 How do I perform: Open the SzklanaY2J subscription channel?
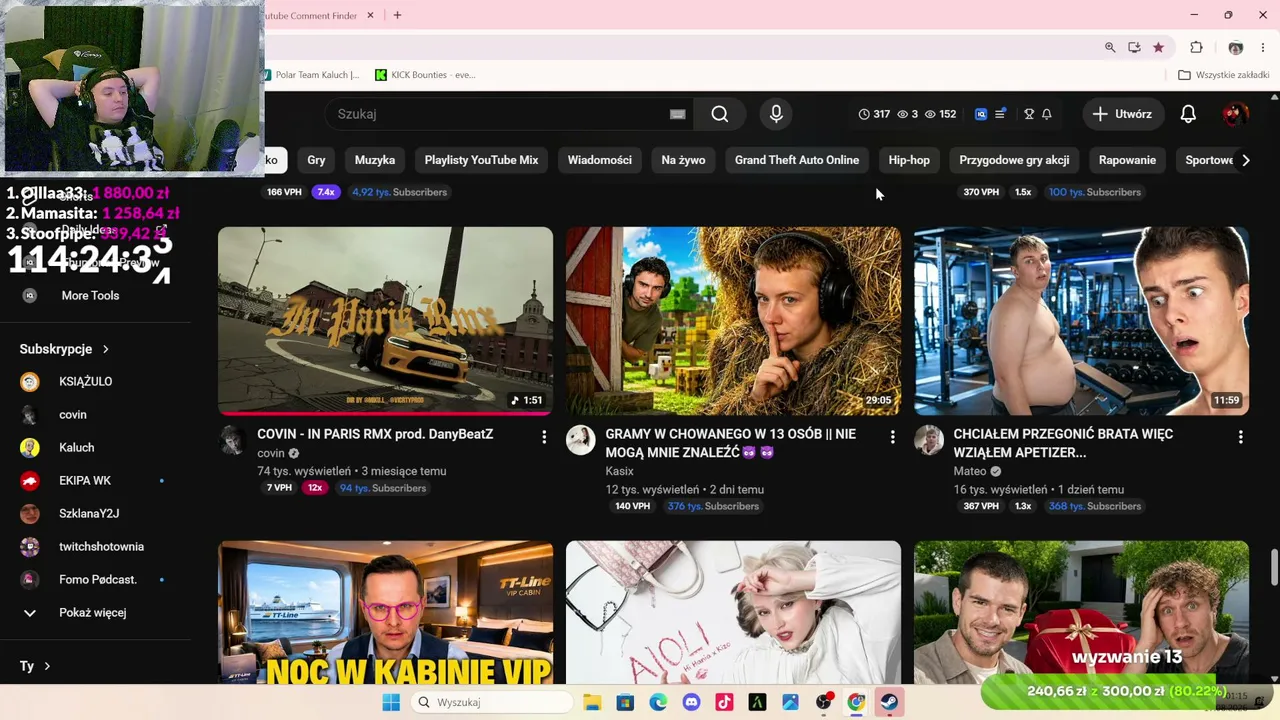pyautogui.click(x=89, y=514)
